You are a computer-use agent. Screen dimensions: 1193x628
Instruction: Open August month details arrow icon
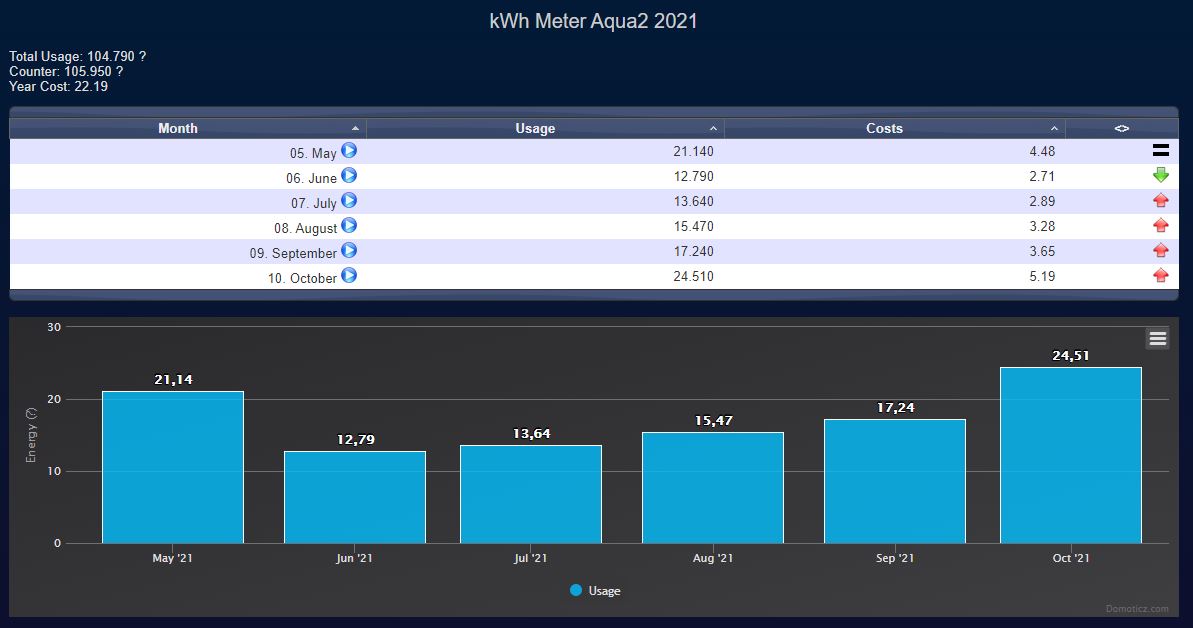click(349, 226)
